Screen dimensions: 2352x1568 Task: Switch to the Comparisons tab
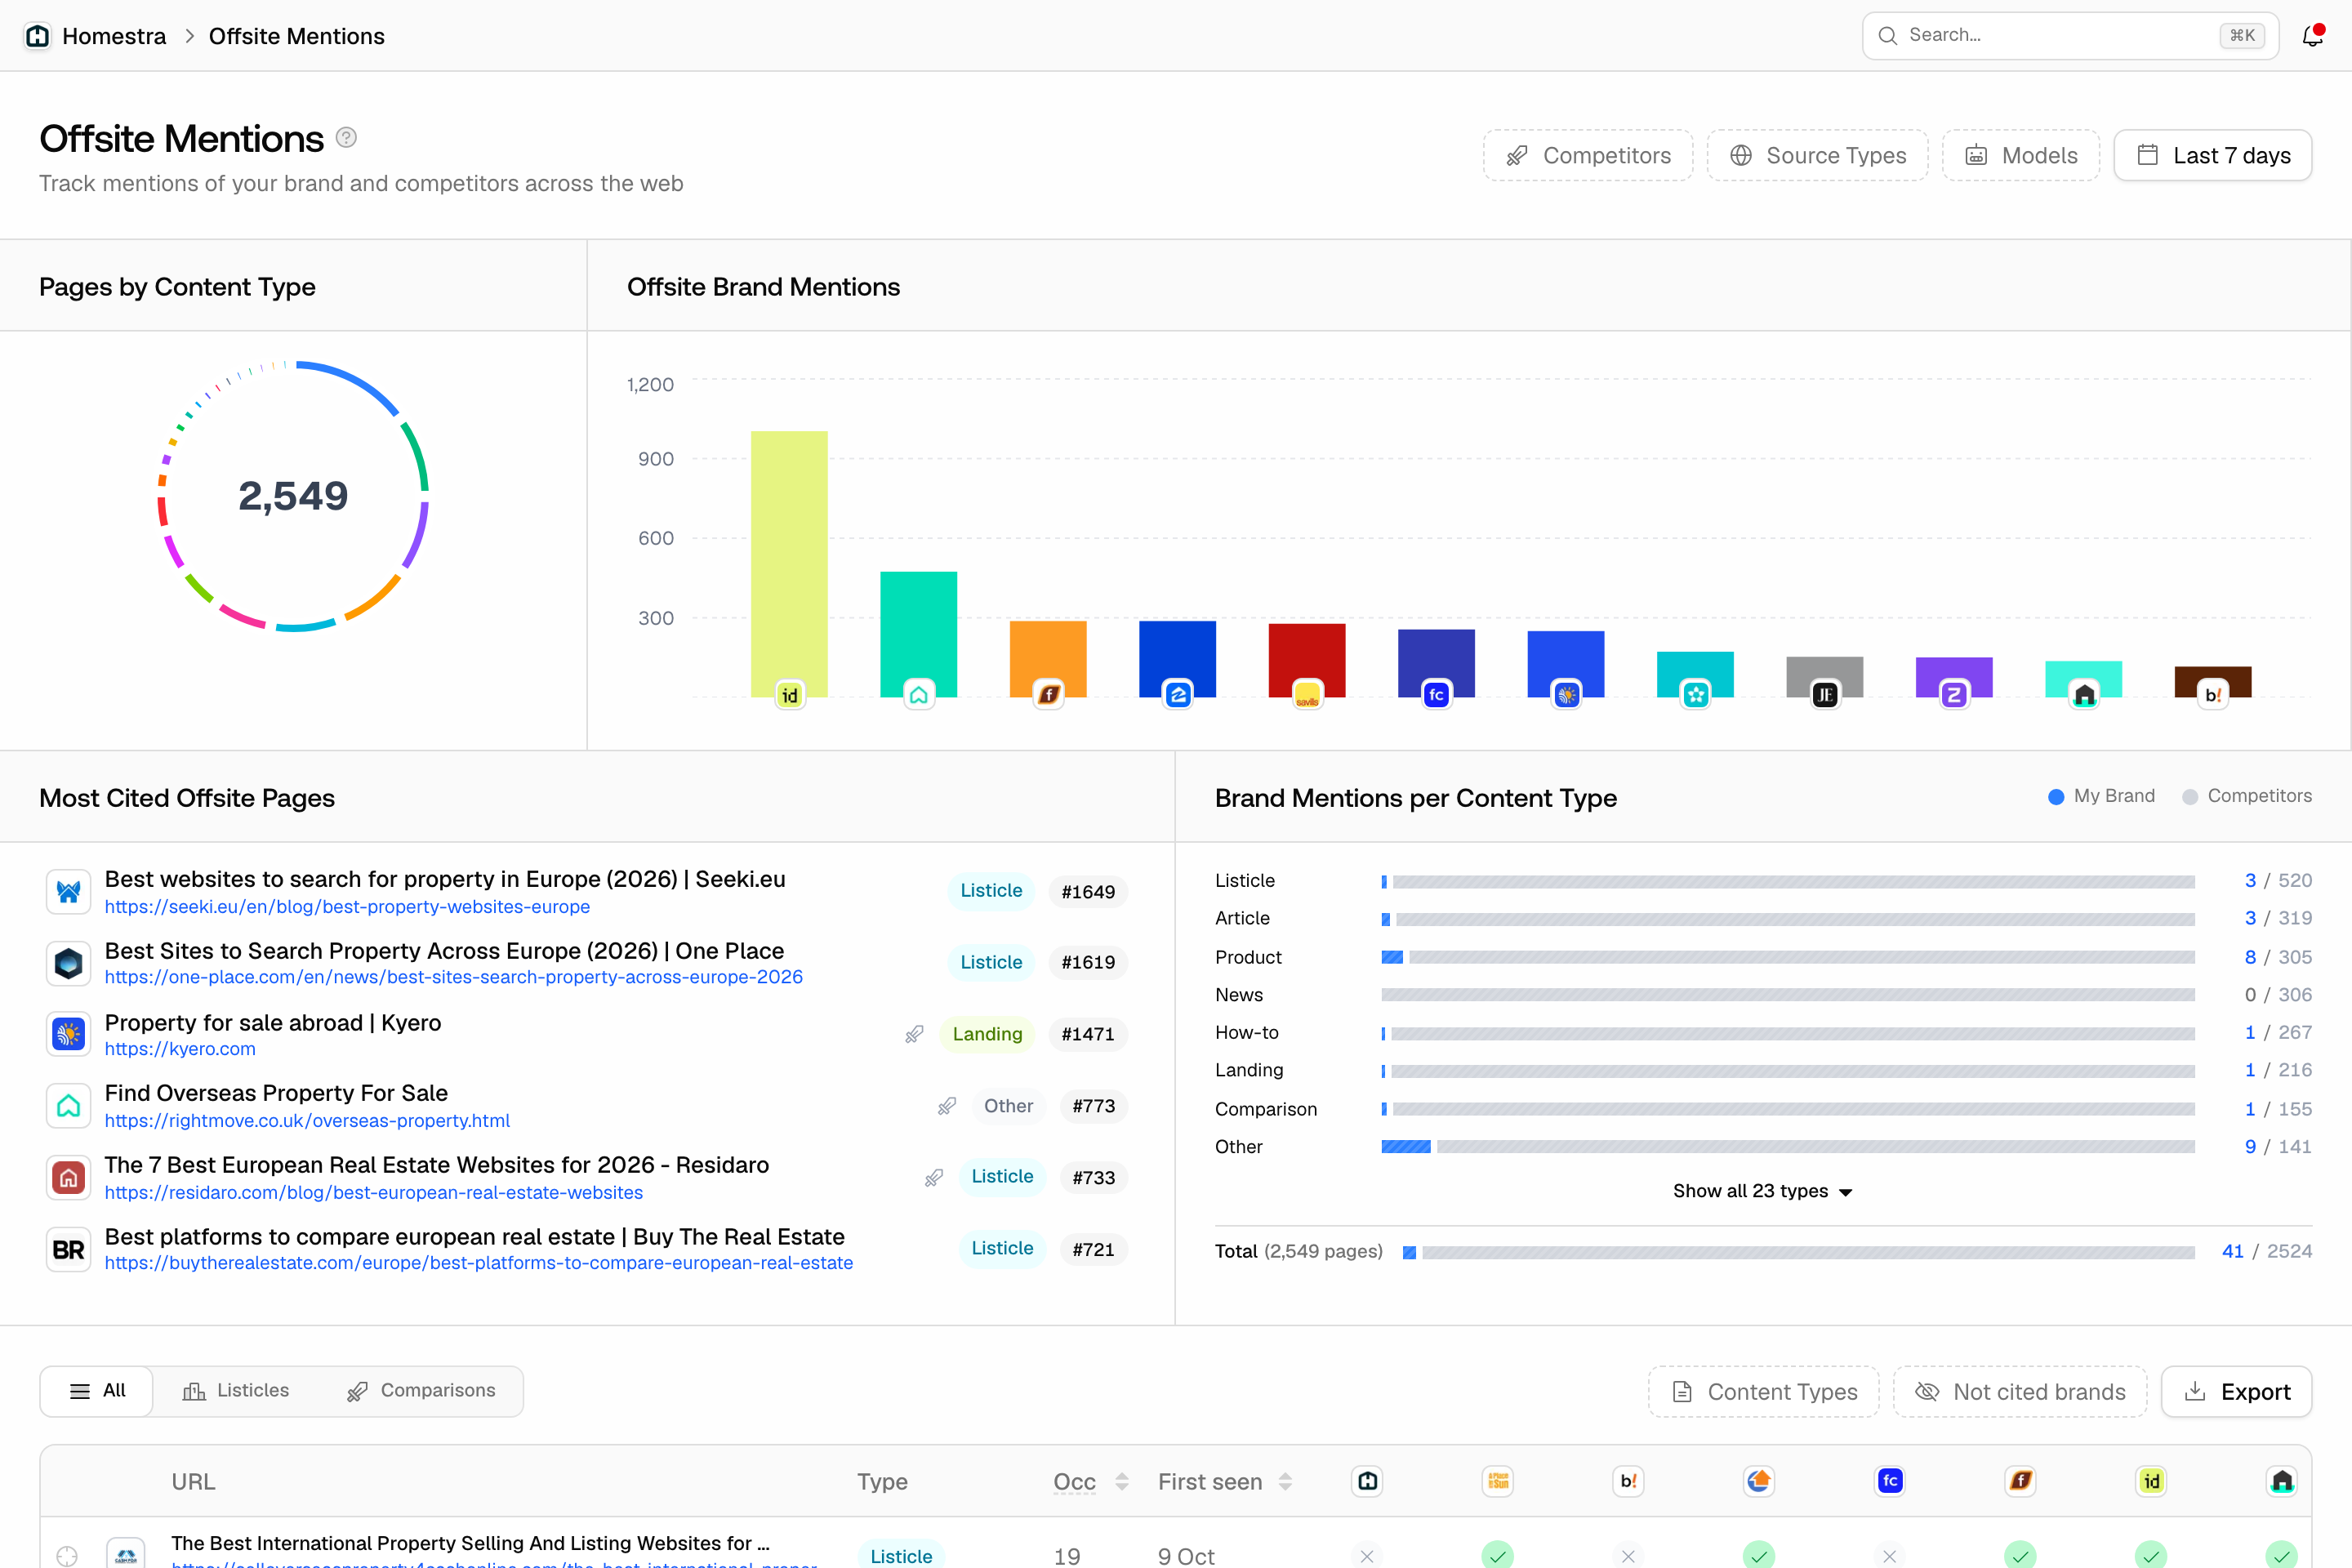tap(421, 1391)
